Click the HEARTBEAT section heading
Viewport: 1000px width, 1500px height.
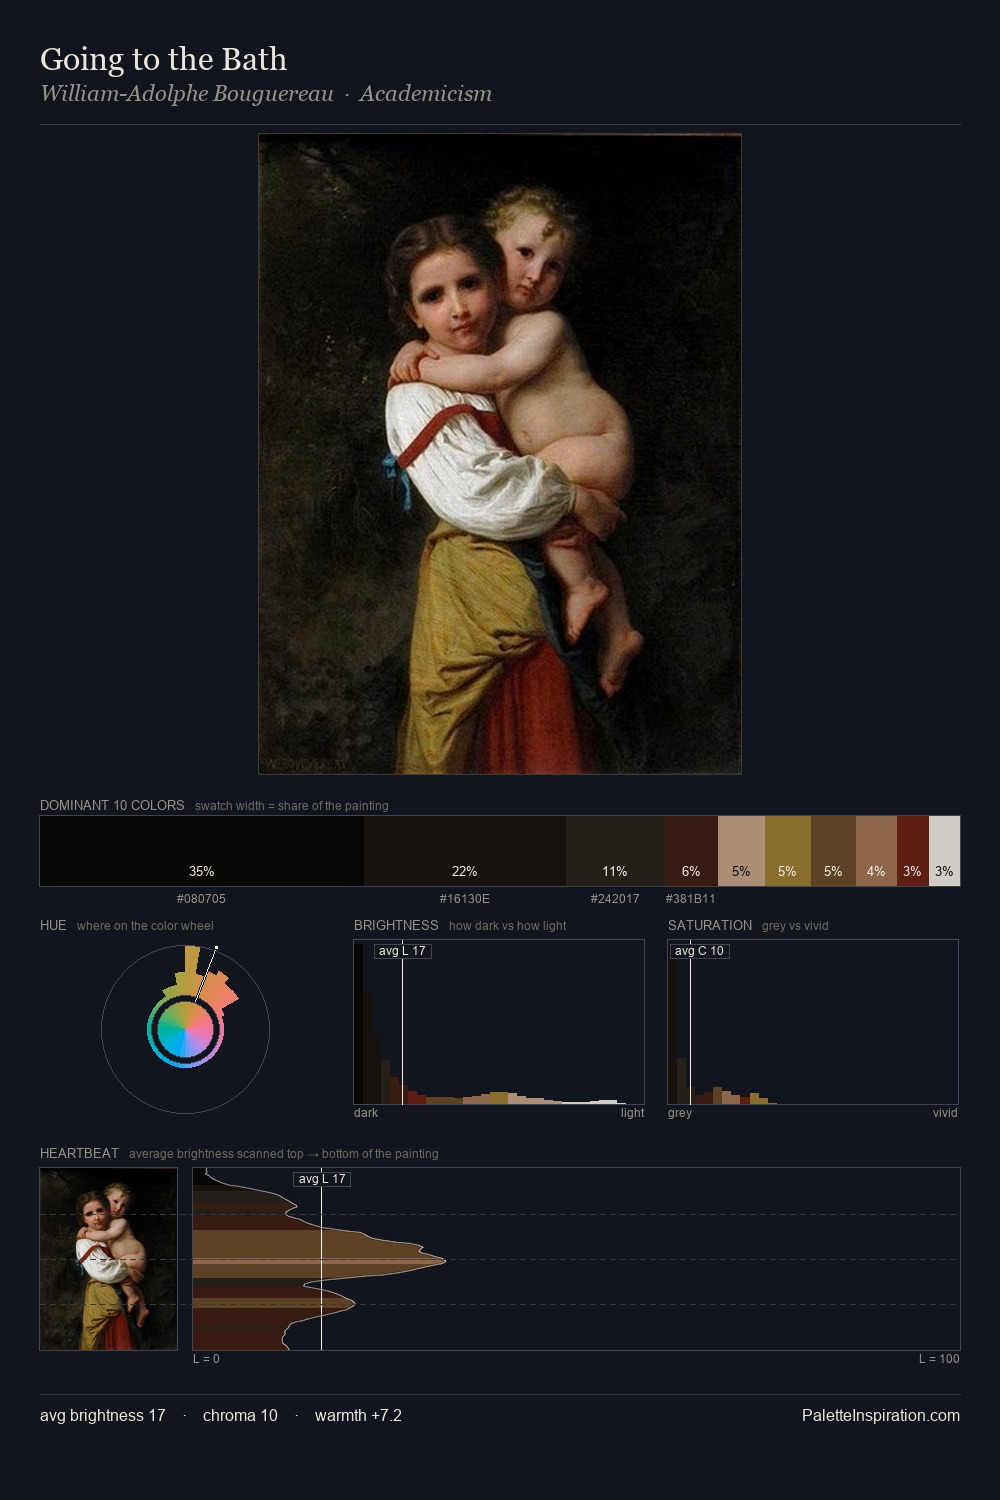click(x=79, y=1153)
